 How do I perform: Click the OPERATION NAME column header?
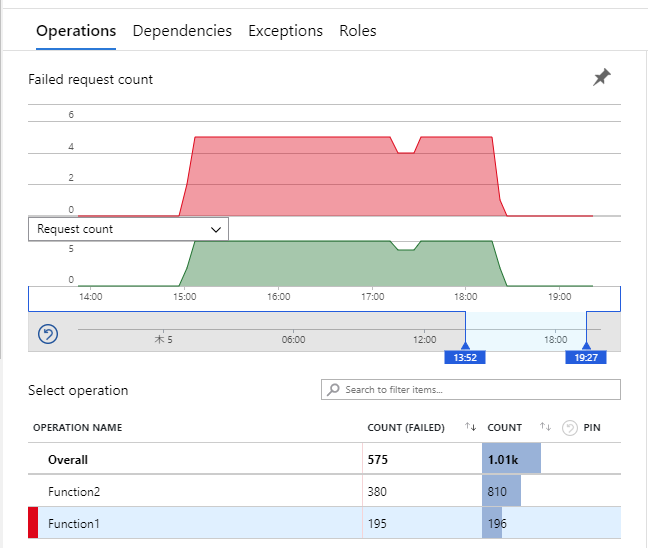click(x=78, y=427)
